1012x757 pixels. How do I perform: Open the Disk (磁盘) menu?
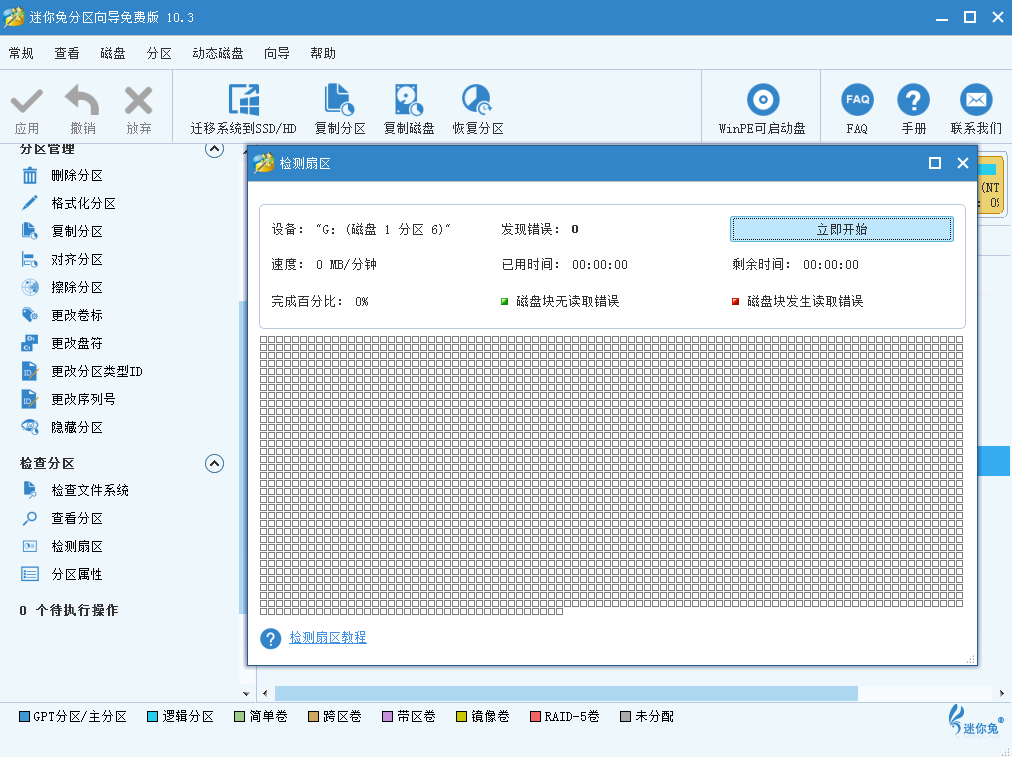click(x=113, y=53)
